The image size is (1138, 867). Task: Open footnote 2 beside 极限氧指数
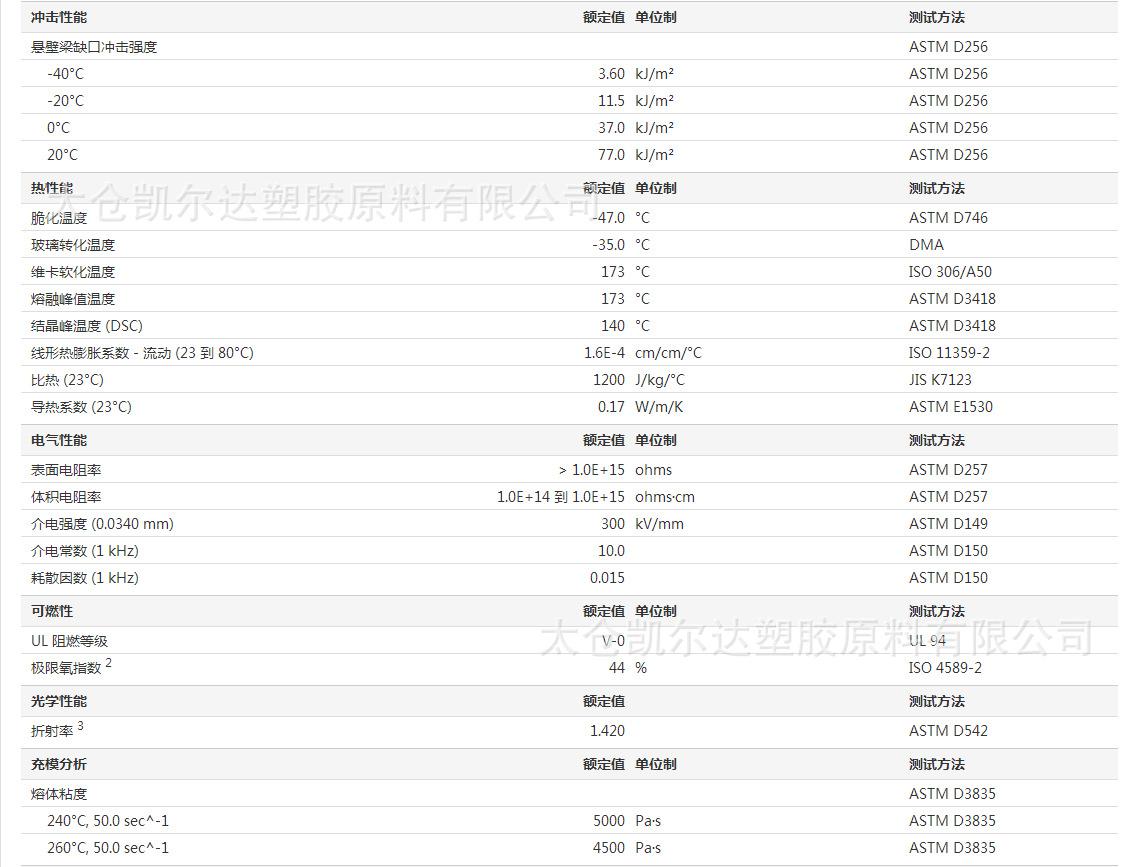pyautogui.click(x=109, y=663)
